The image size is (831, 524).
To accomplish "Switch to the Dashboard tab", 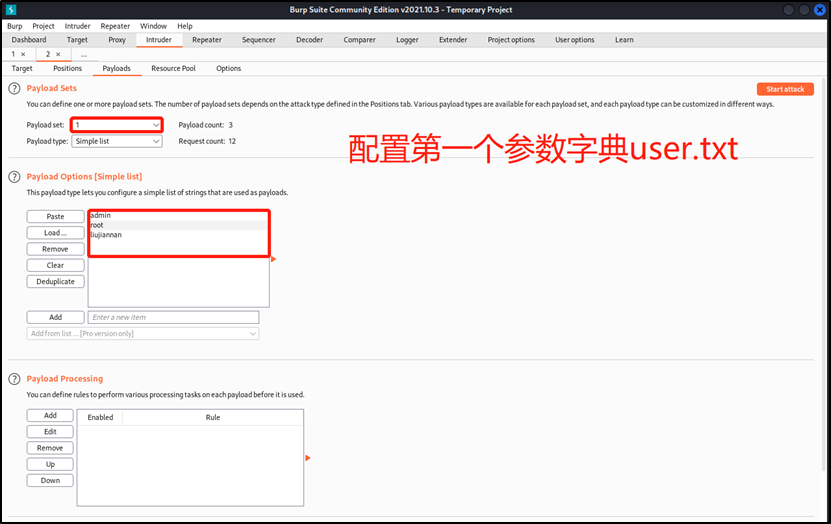I will pyautogui.click(x=29, y=40).
